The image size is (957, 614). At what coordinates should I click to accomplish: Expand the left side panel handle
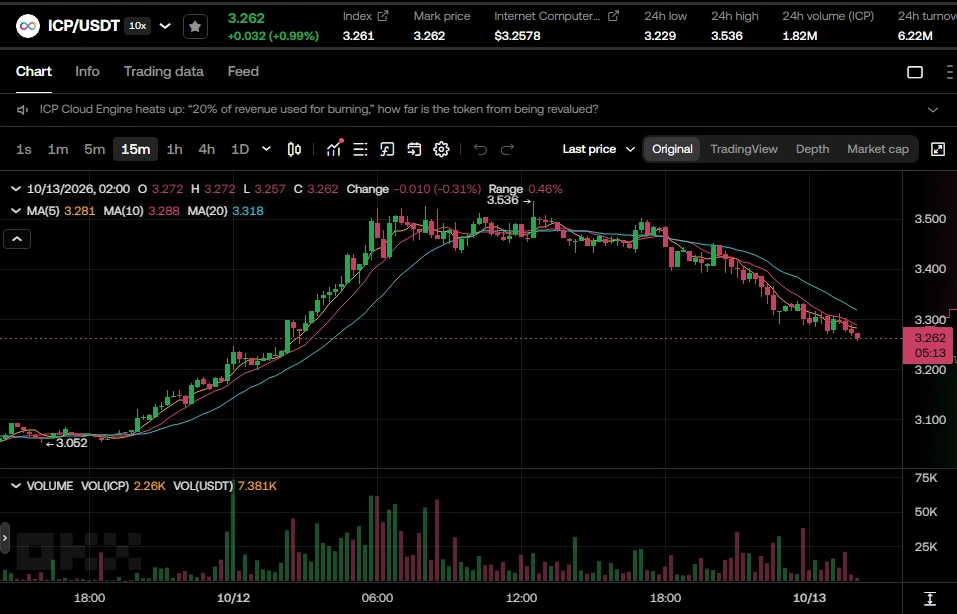(5, 538)
